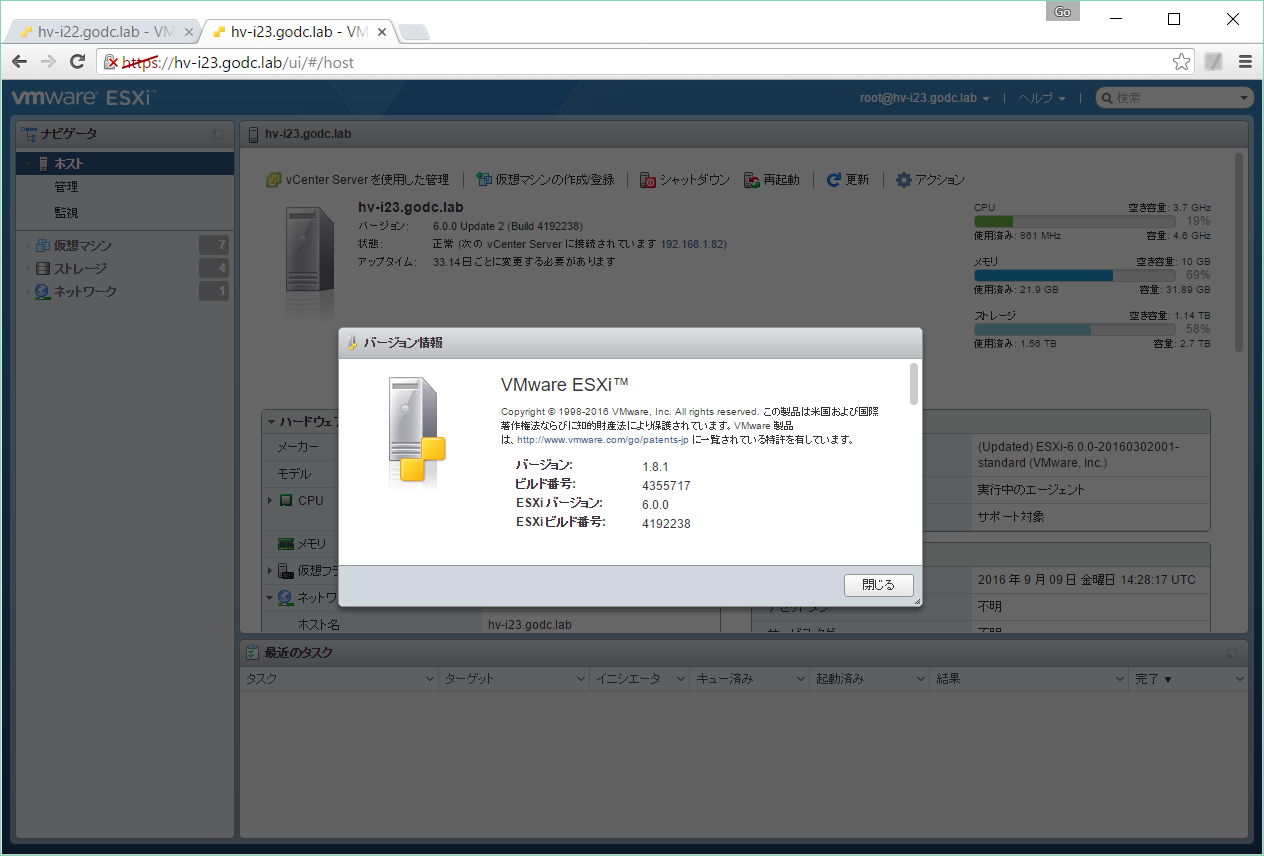
Task: Click the browser address bar
Action: (x=647, y=62)
